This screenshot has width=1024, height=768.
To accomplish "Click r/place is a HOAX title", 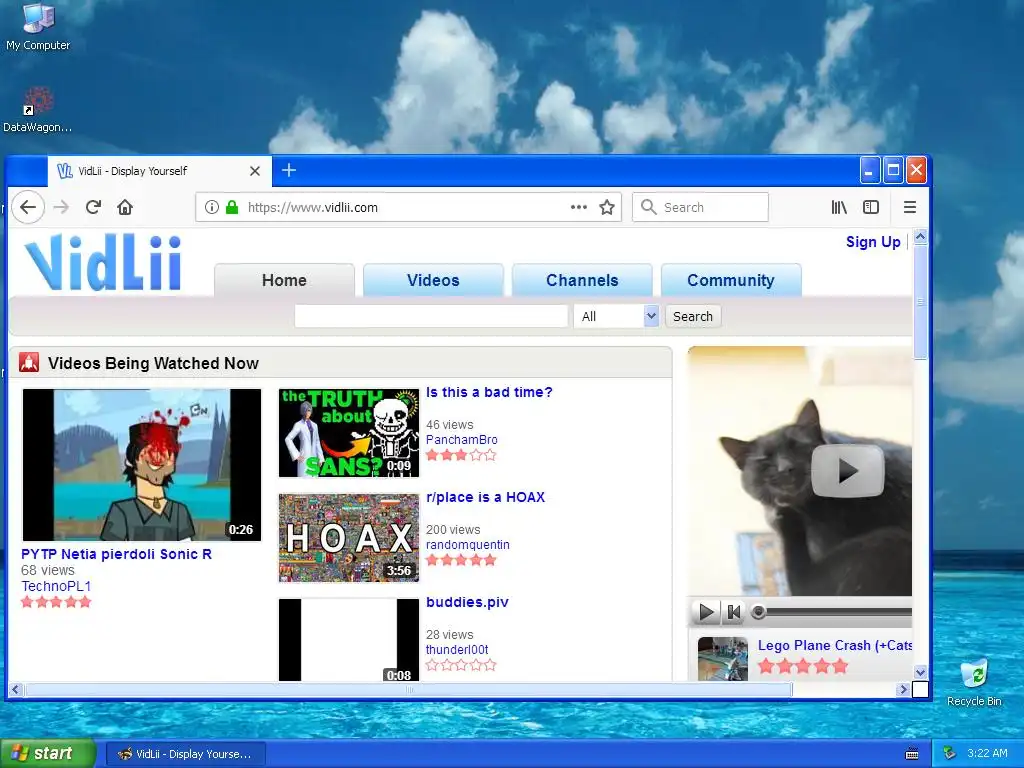I will 485,497.
